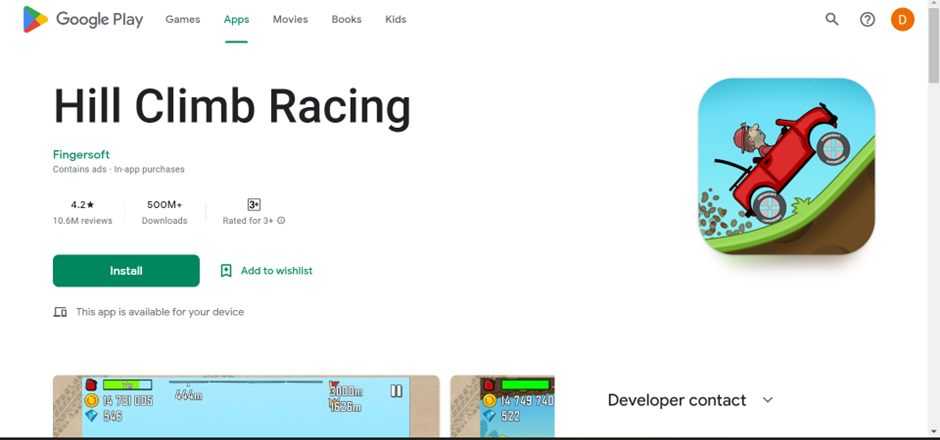Click the 10.6M reviews text

(82, 221)
